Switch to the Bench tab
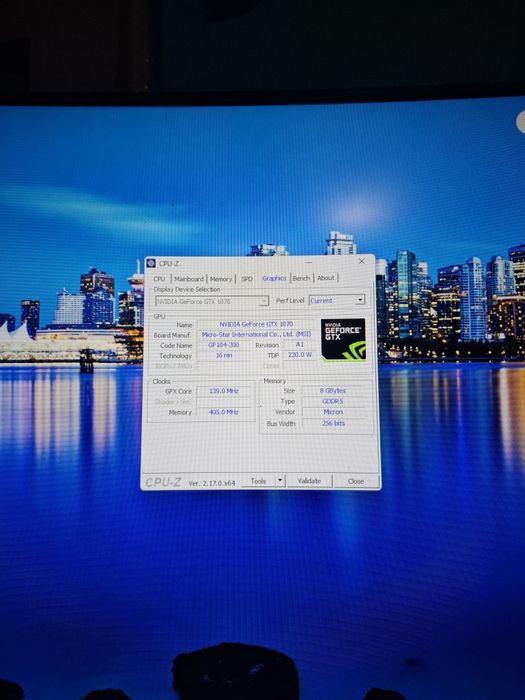525x700 pixels. click(x=301, y=278)
